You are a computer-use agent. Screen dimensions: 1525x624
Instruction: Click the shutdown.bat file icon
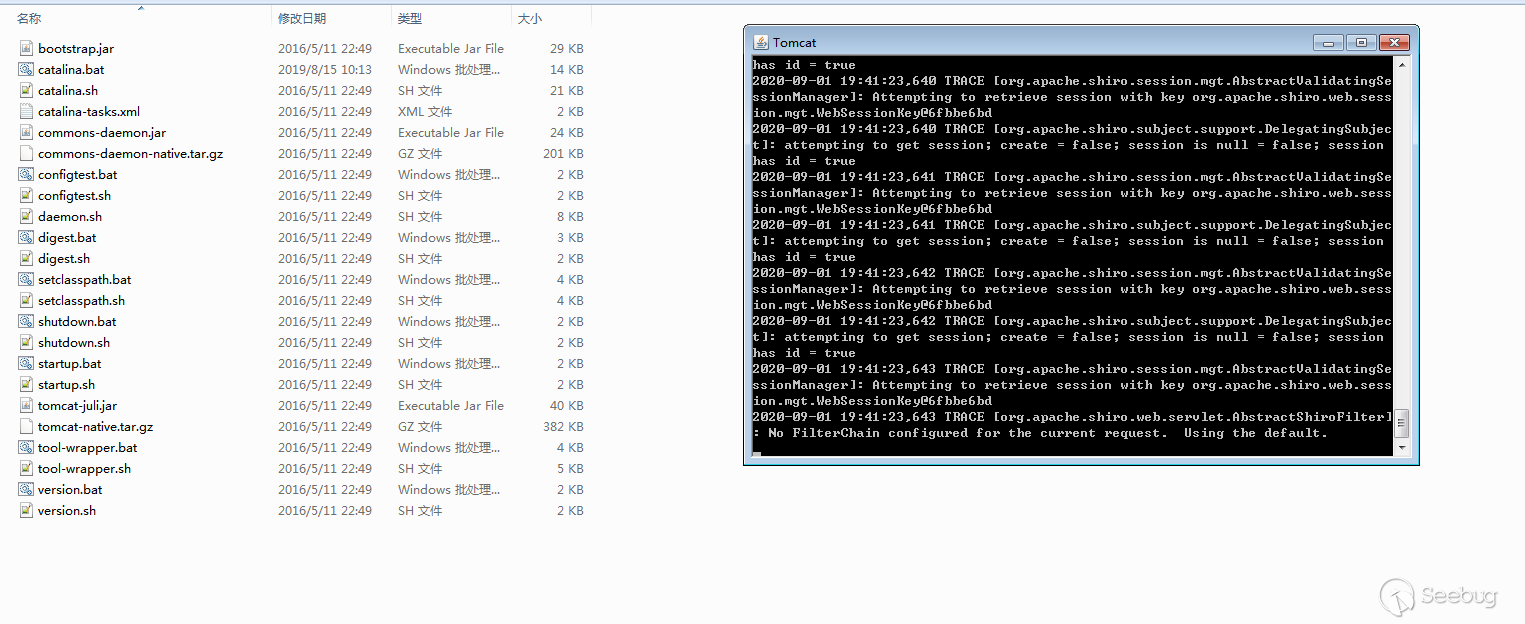point(26,321)
